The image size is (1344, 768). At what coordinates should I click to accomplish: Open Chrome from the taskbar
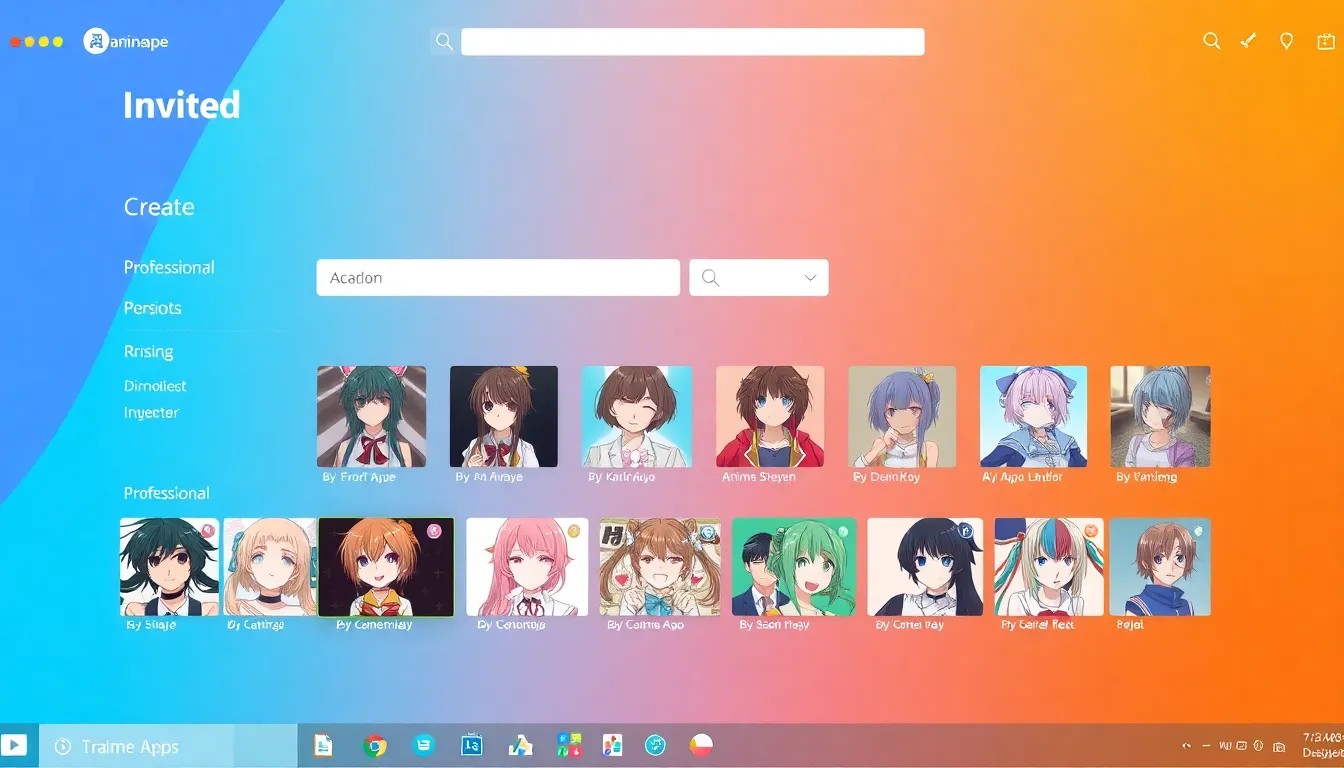[x=375, y=745]
